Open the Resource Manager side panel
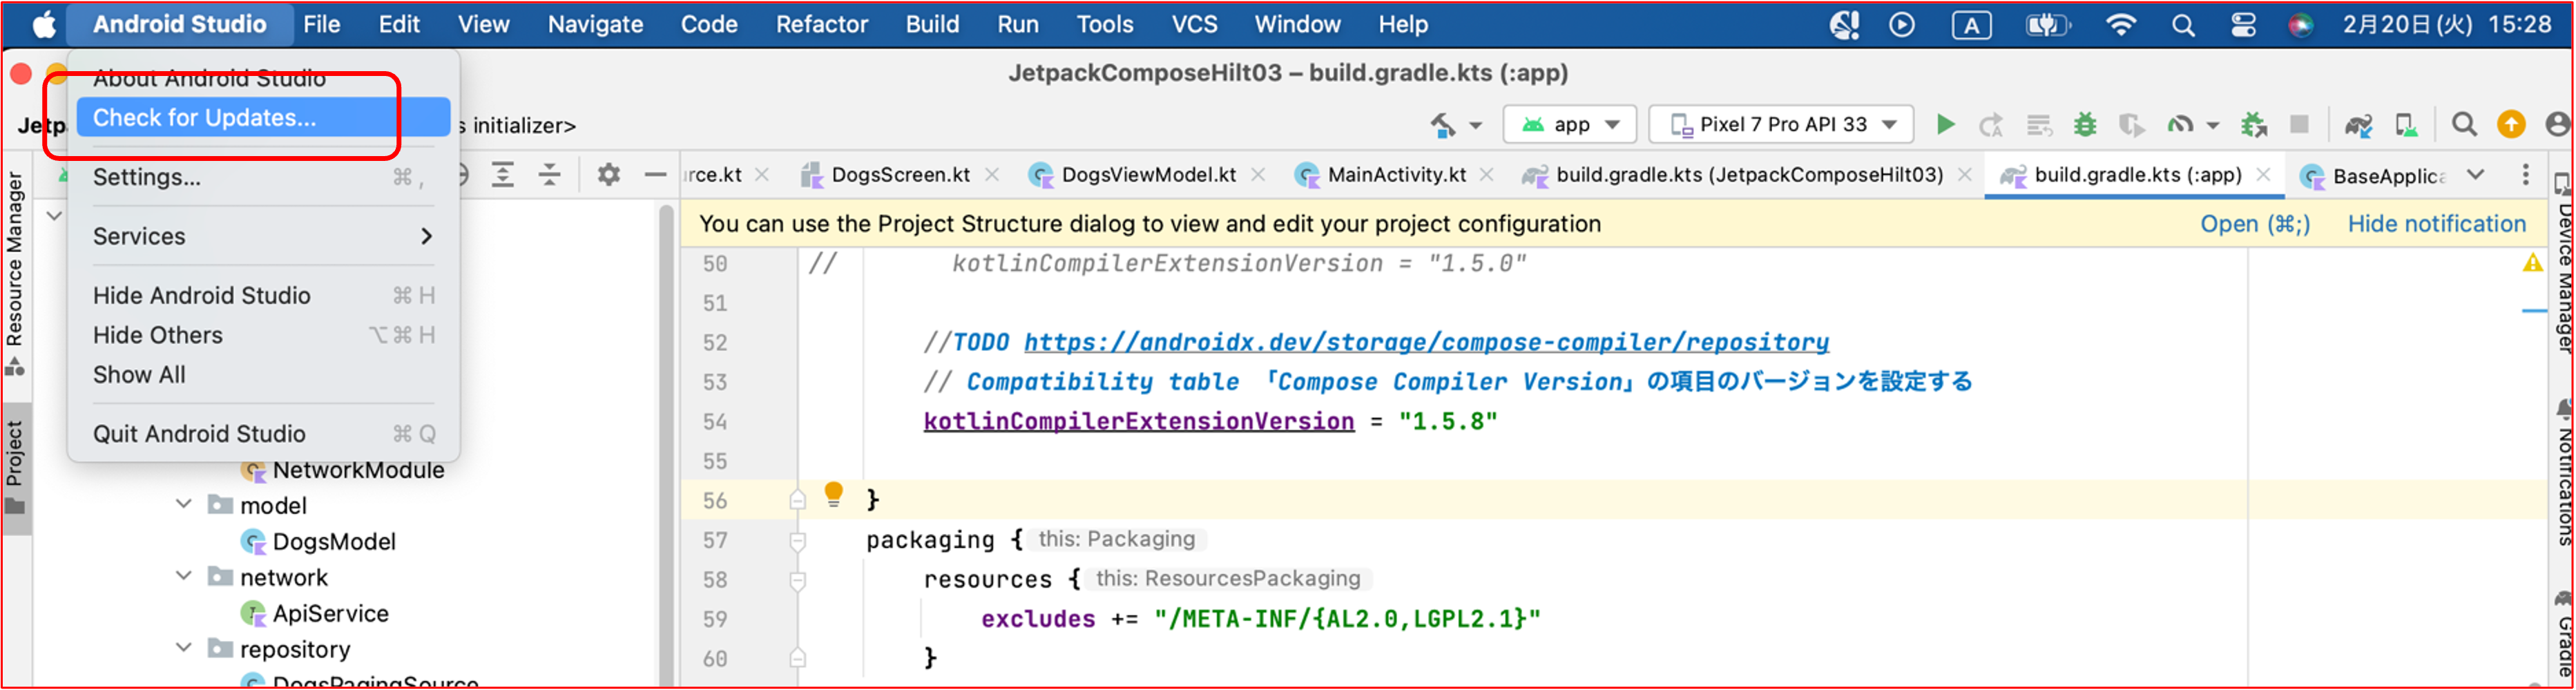The width and height of the screenshot is (2576, 690). 15,273
